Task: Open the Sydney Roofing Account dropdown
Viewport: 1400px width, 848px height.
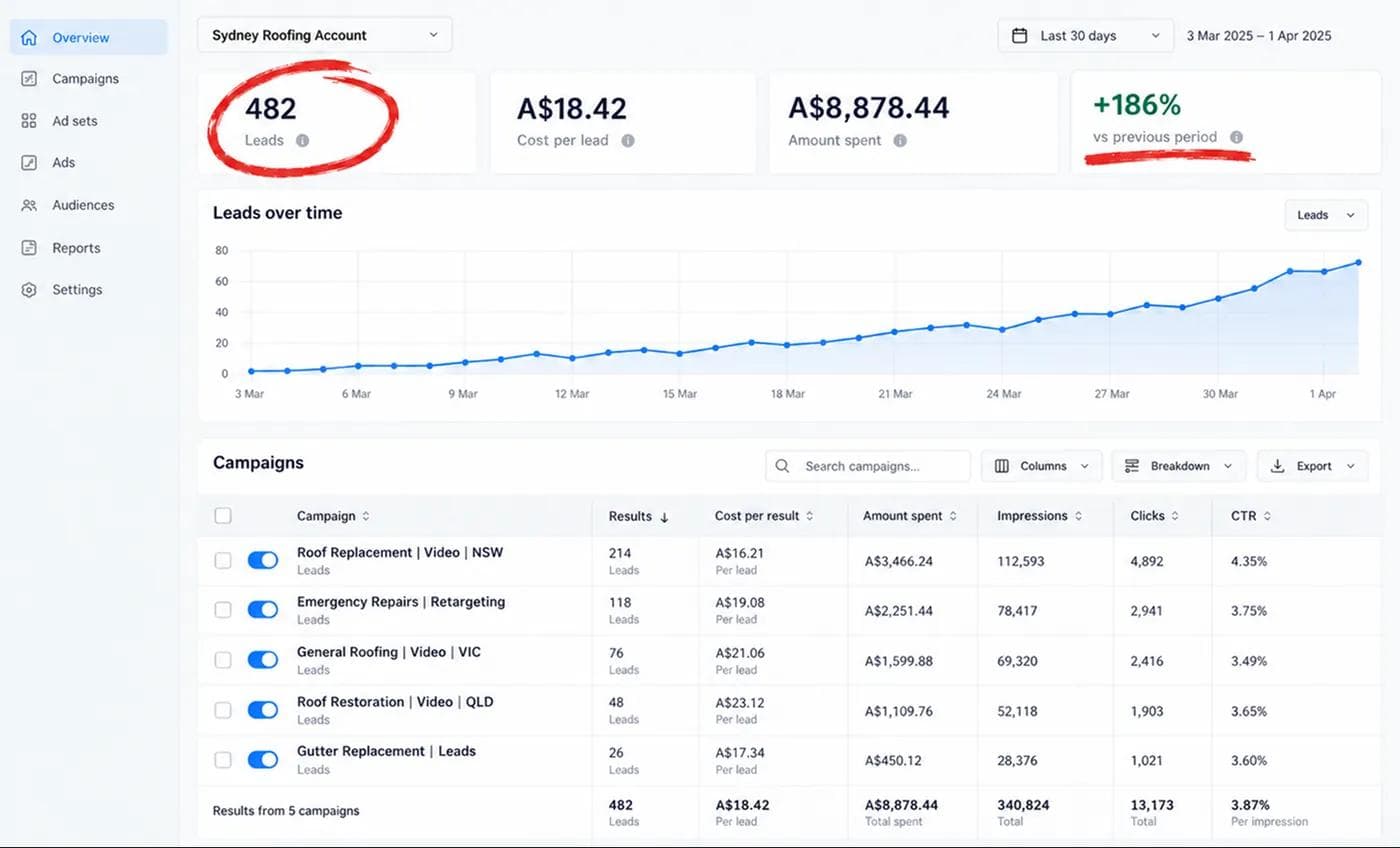Action: pos(325,35)
